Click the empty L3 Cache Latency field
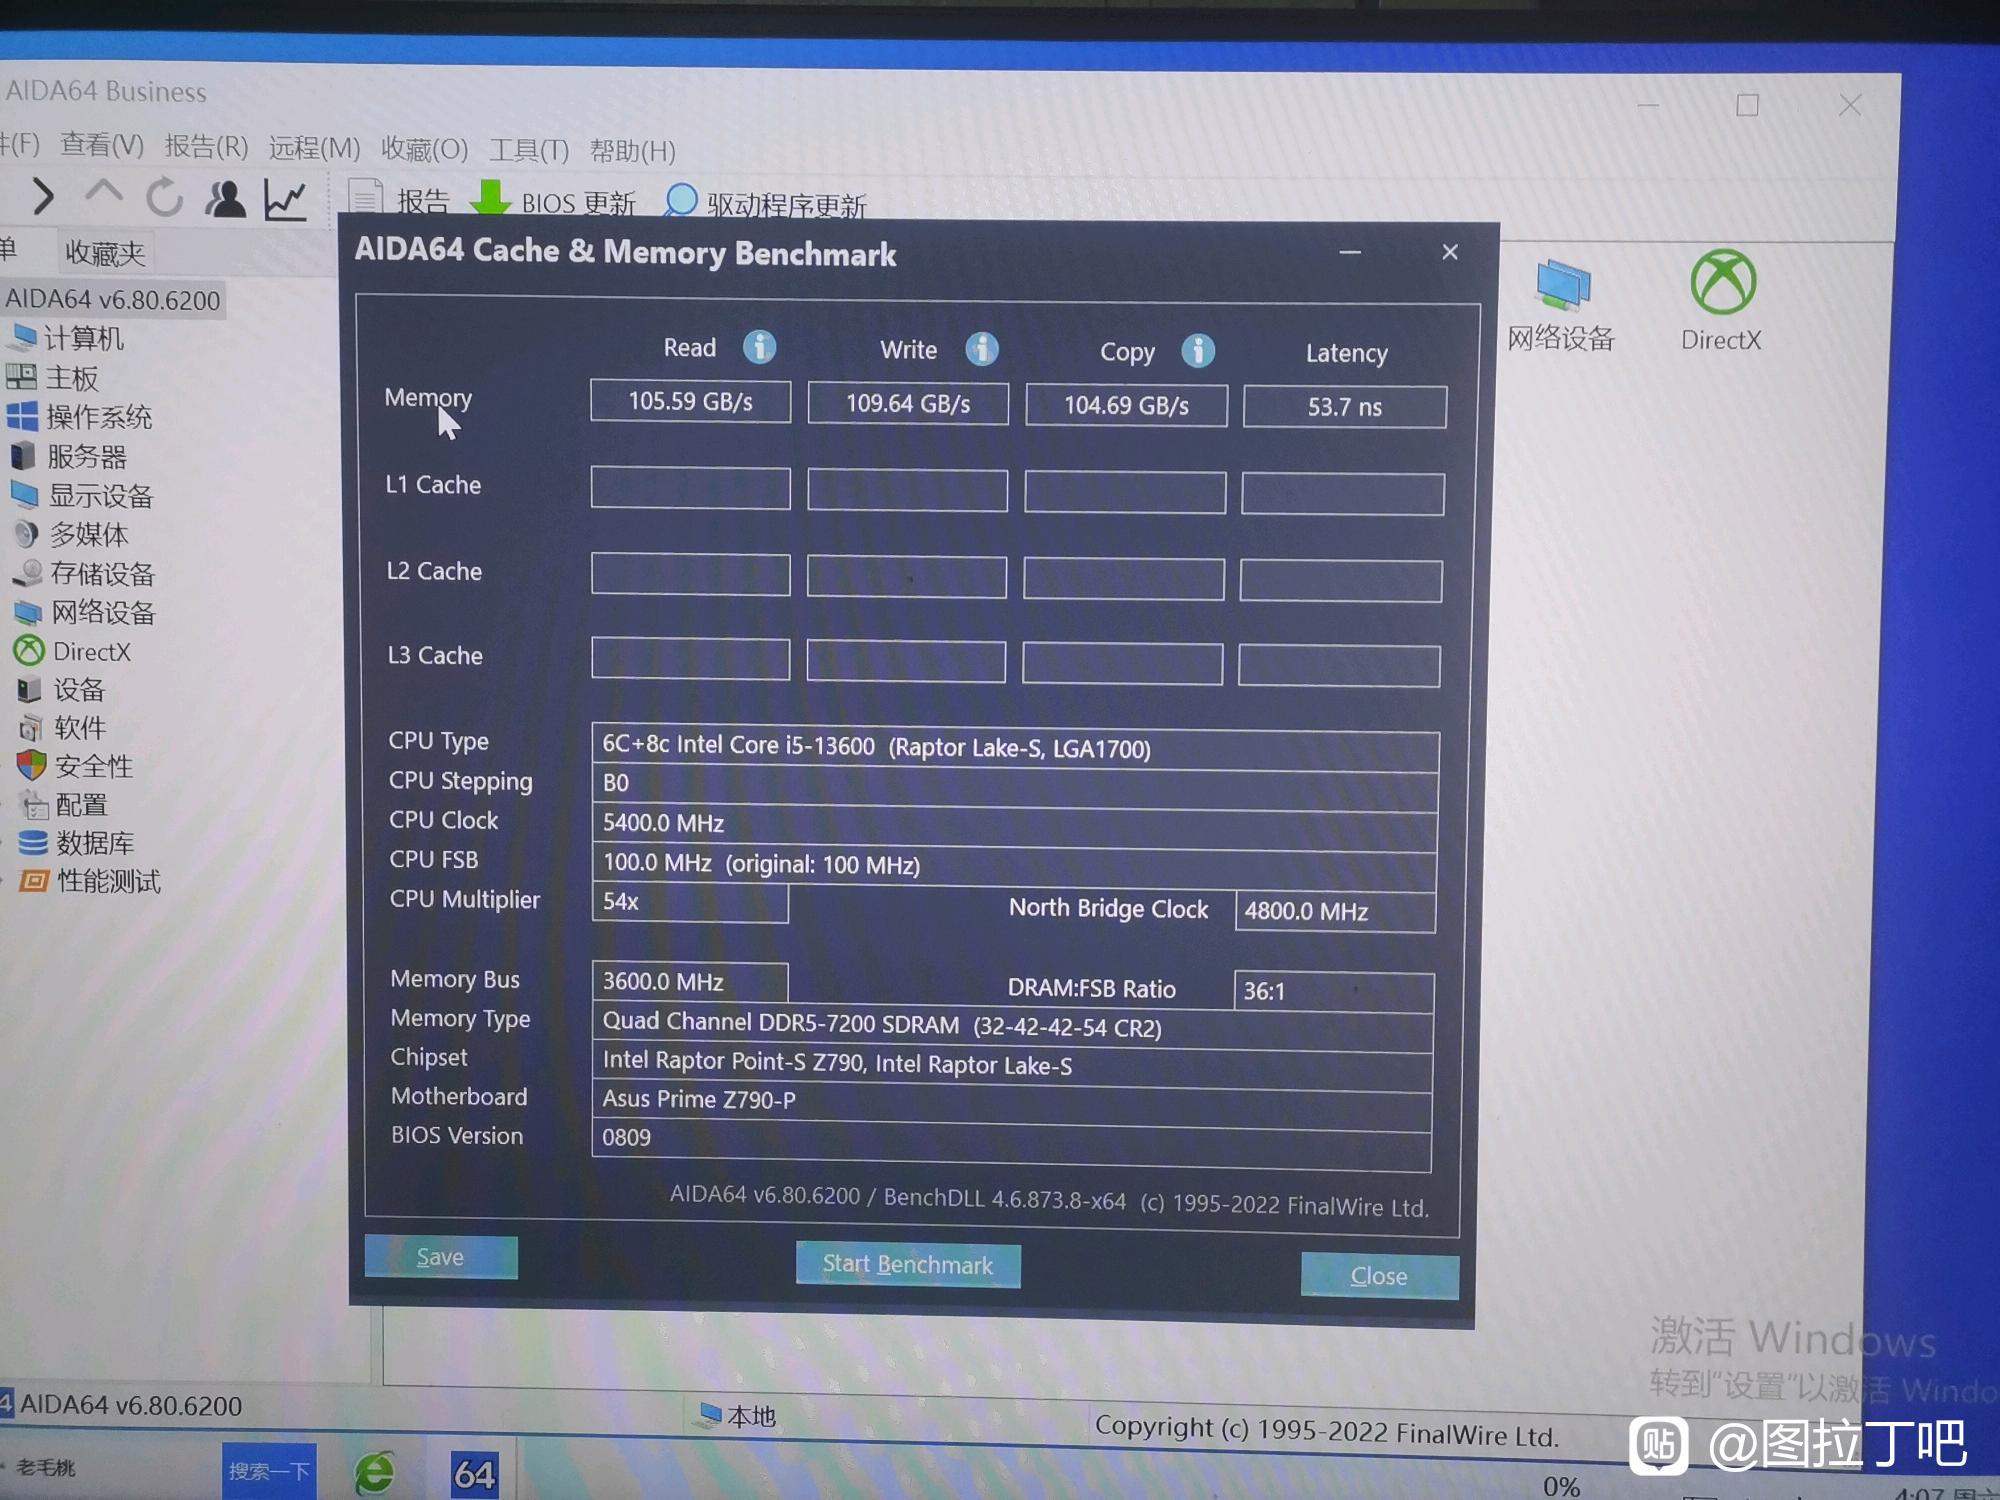 (x=1339, y=666)
